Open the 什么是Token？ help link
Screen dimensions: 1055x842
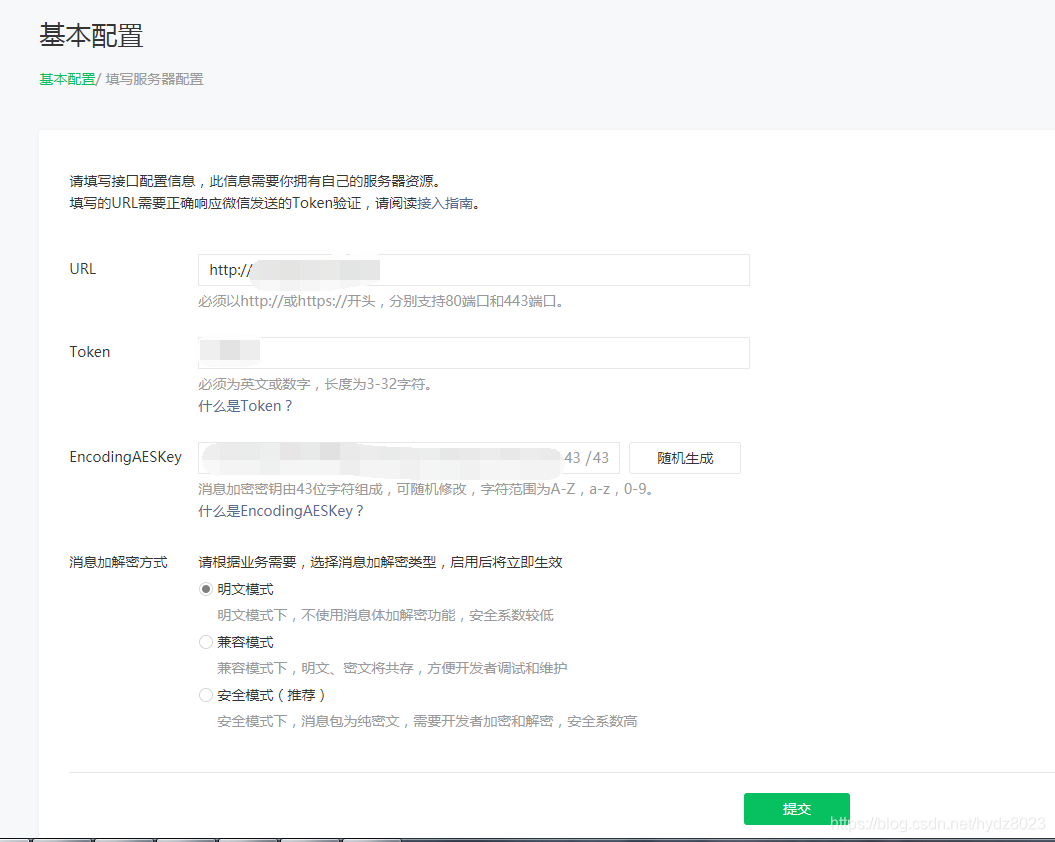(245, 406)
